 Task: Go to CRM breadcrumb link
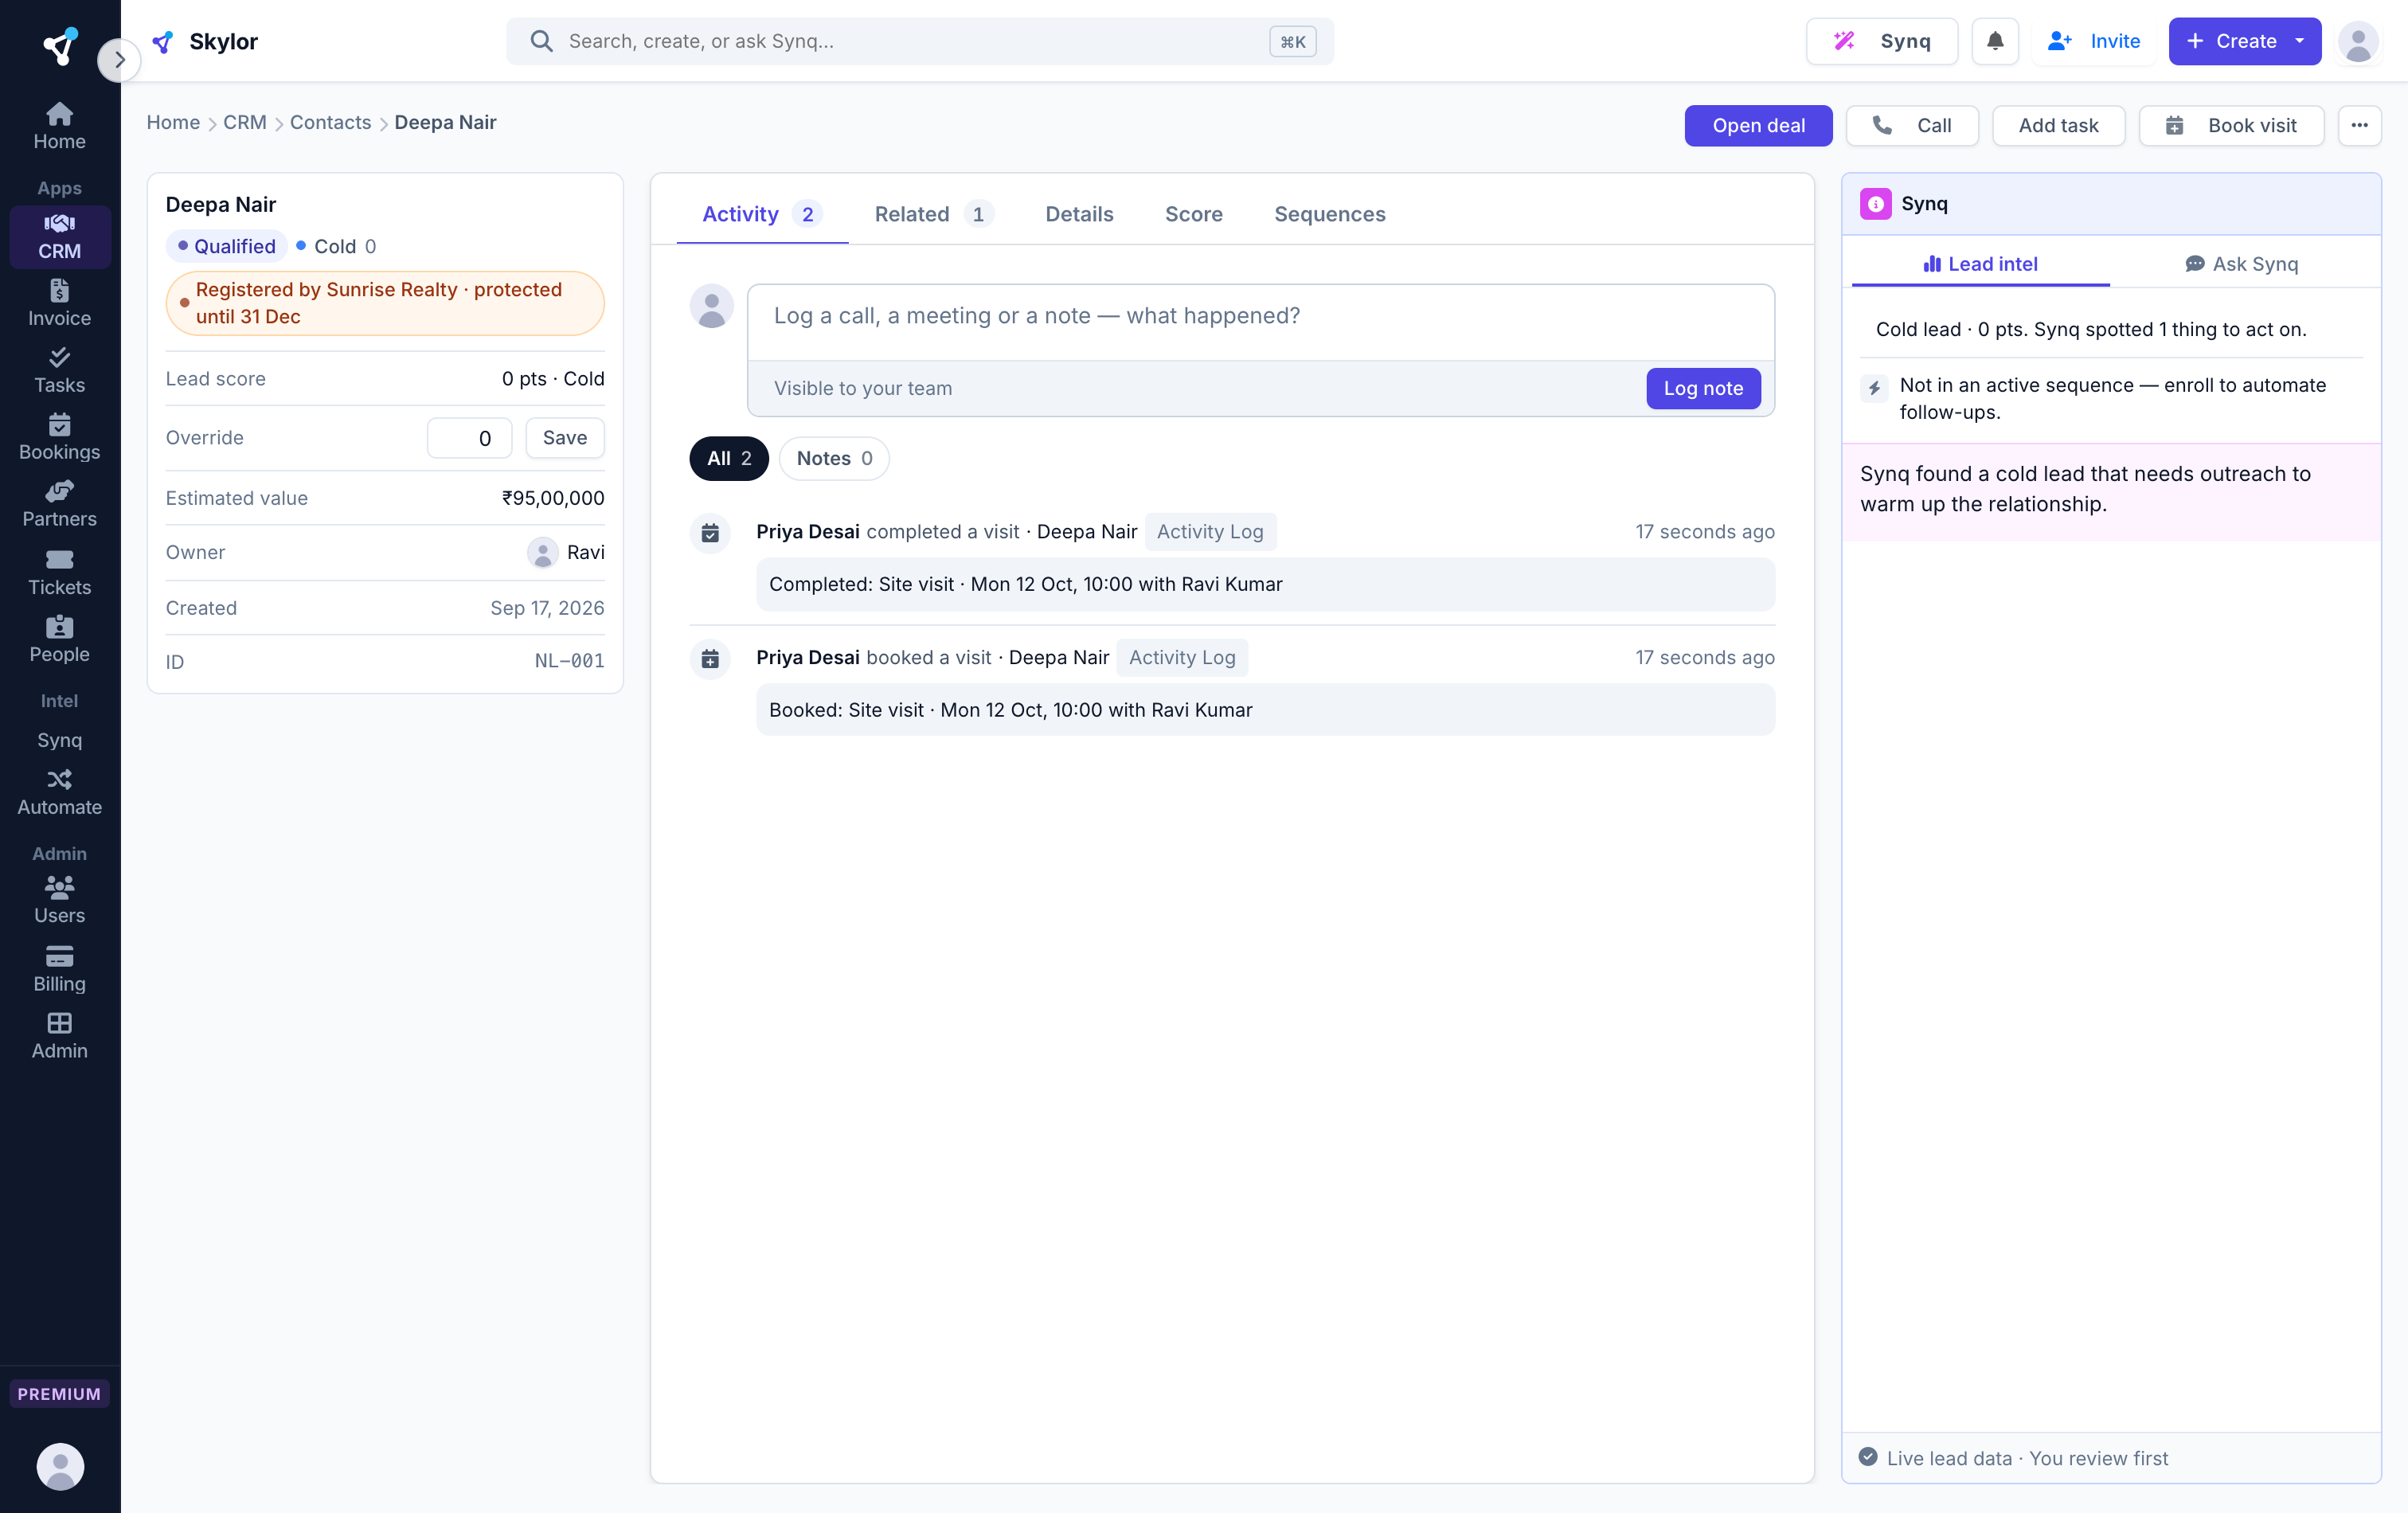pos(244,122)
